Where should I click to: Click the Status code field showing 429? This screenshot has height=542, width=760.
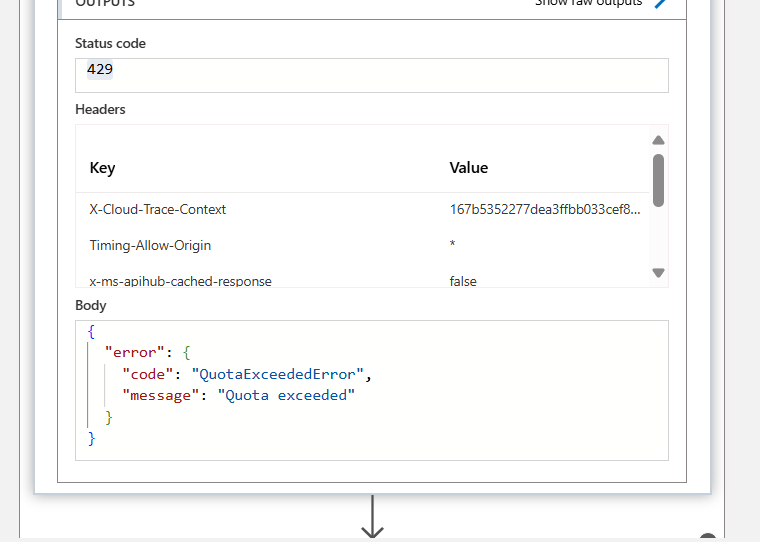click(372, 75)
